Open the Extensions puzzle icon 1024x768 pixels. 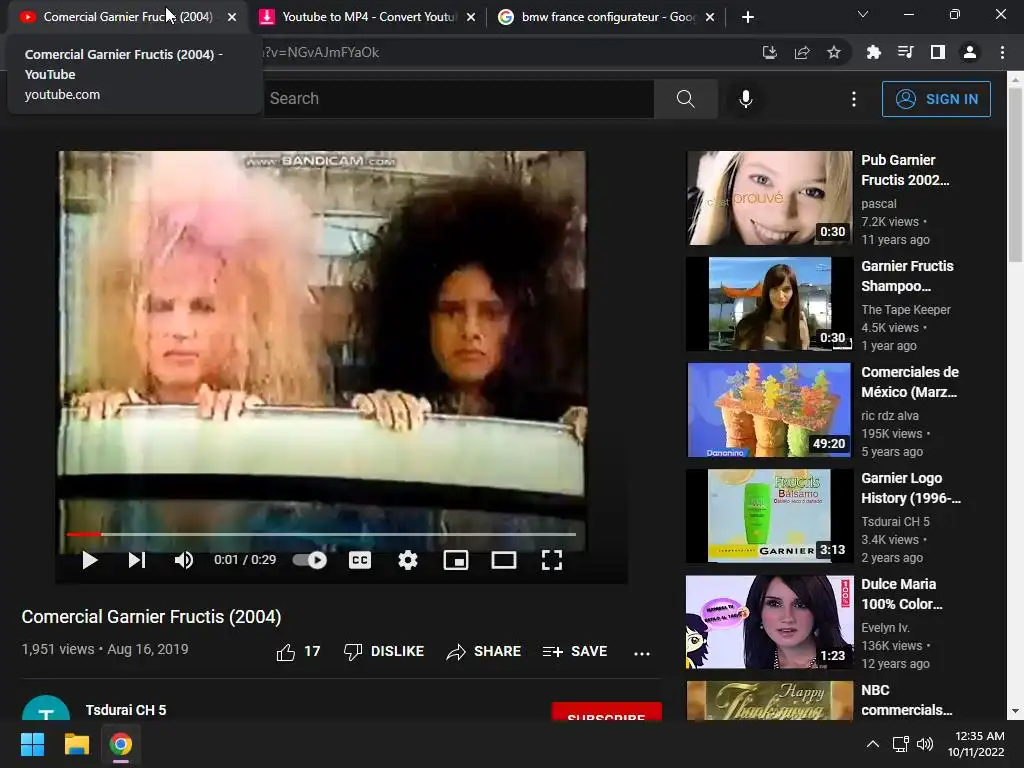point(873,53)
